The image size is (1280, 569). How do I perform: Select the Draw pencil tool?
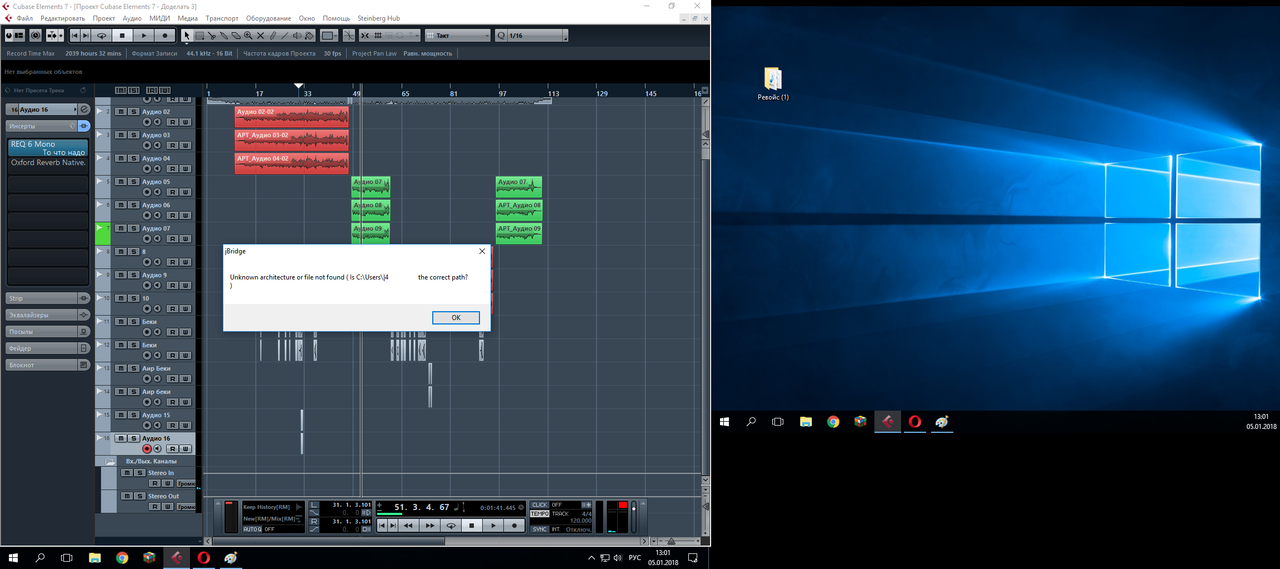pyautogui.click(x=272, y=35)
